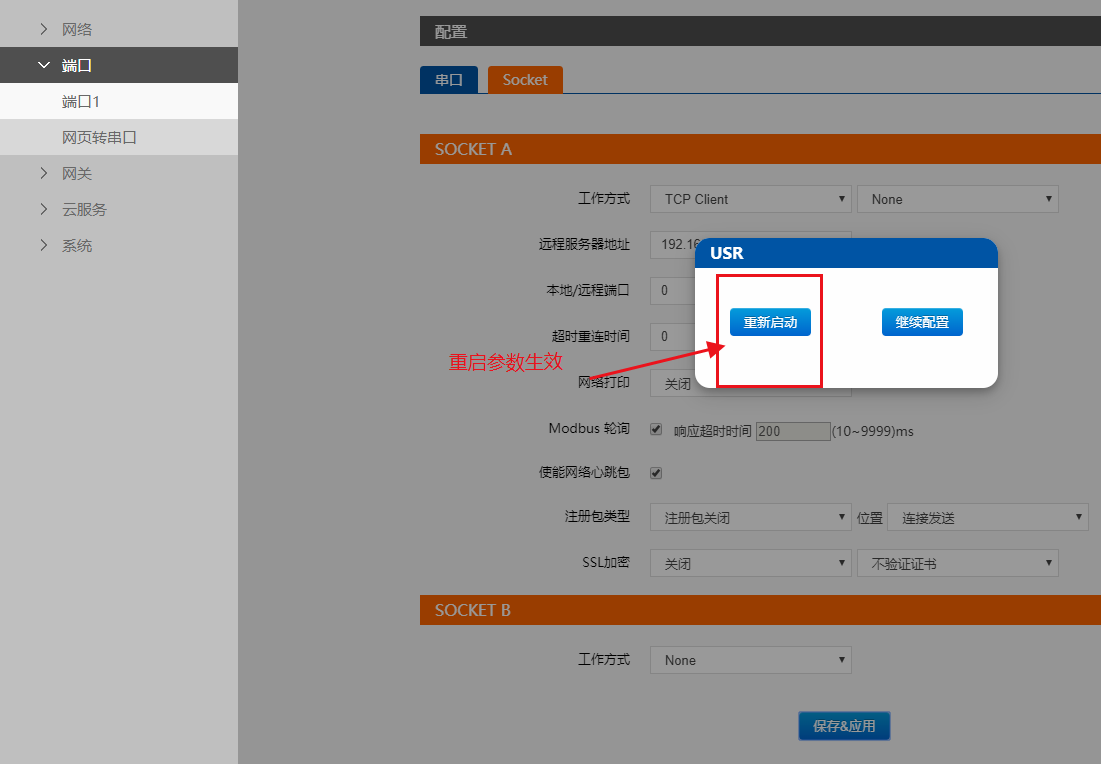Viewport: 1101px width, 764px height.
Task: Switch to the Socket tab
Action: (x=525, y=80)
